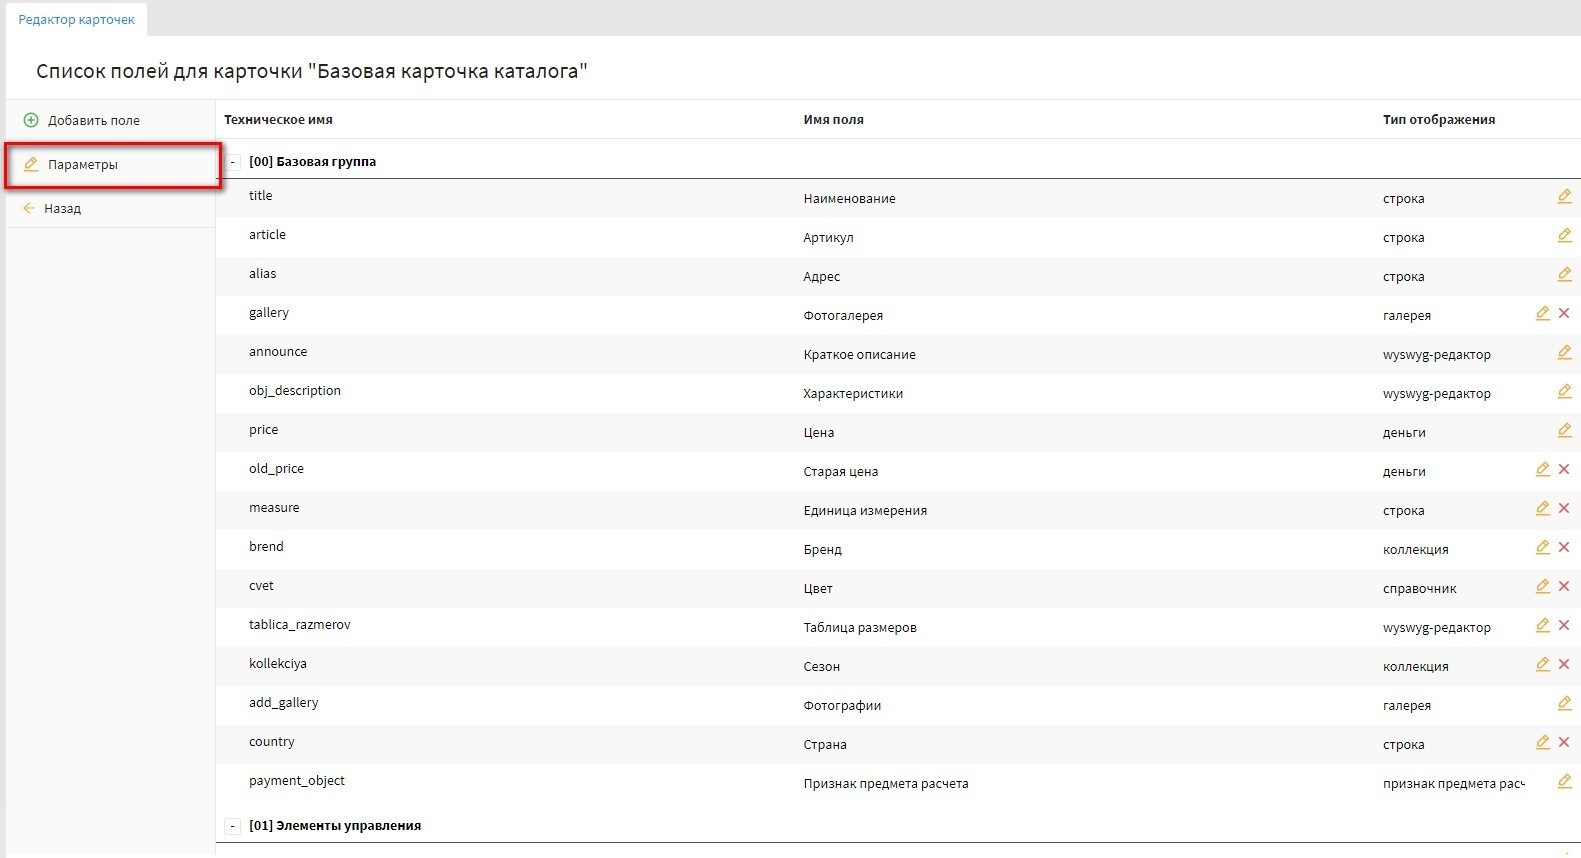
Task: Delete the gallery field with red X
Action: click(x=1564, y=313)
